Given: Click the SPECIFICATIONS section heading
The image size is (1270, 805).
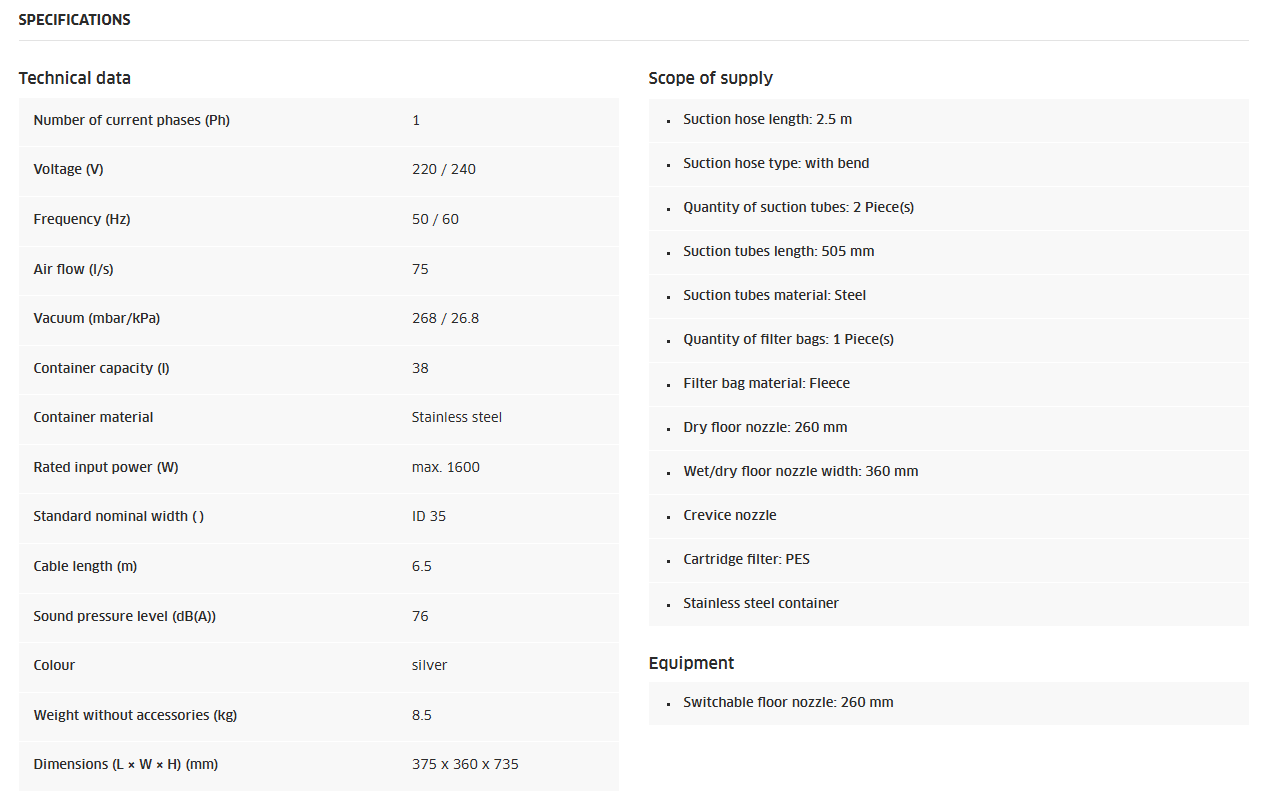Looking at the screenshot, I should [x=74, y=20].
